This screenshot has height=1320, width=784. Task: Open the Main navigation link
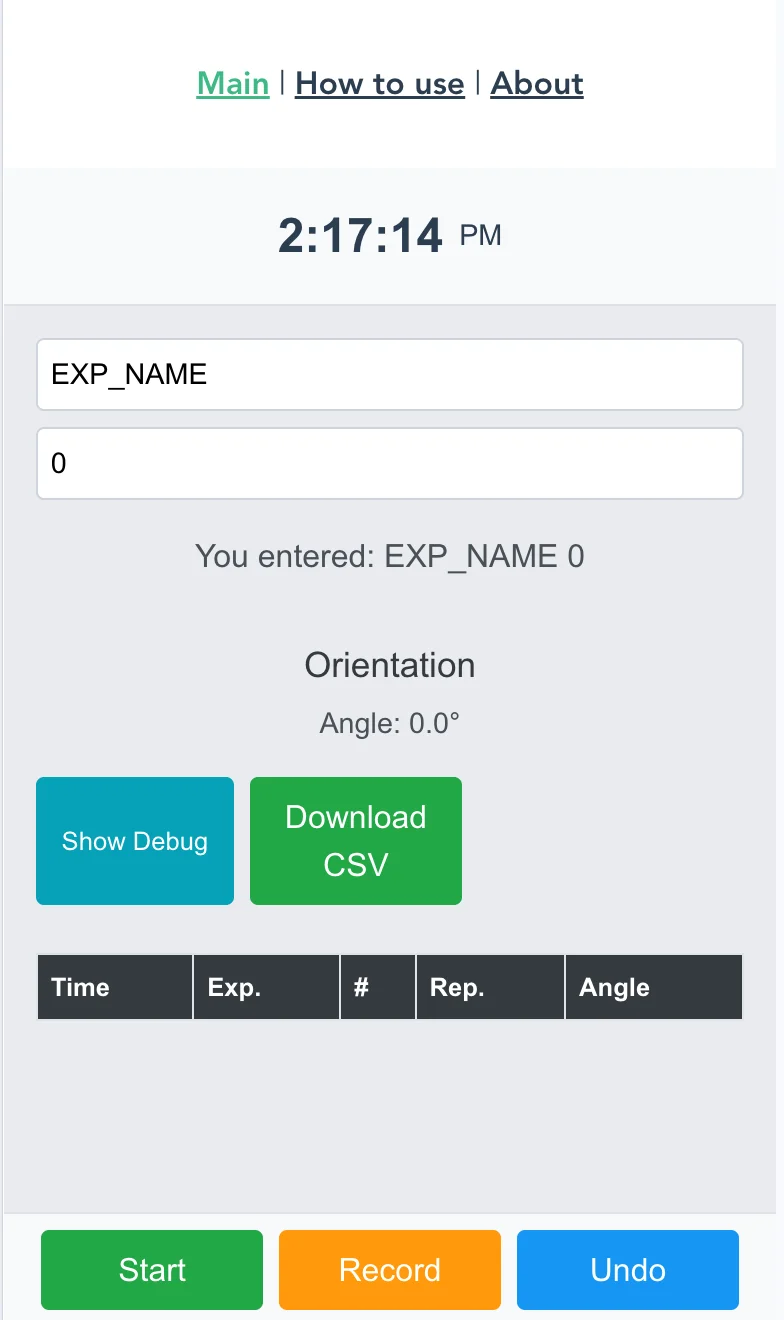233,84
